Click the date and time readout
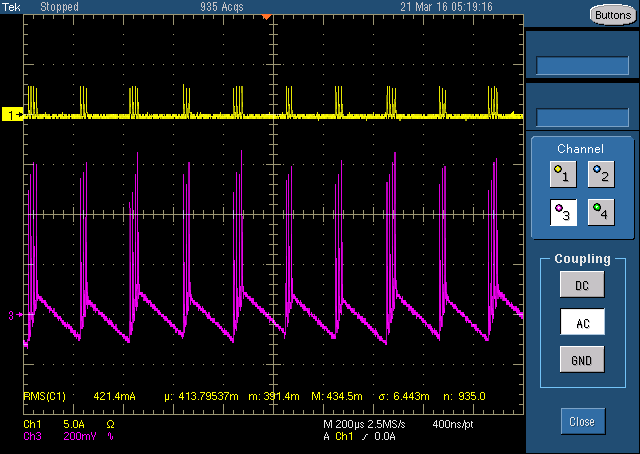 (447, 7)
